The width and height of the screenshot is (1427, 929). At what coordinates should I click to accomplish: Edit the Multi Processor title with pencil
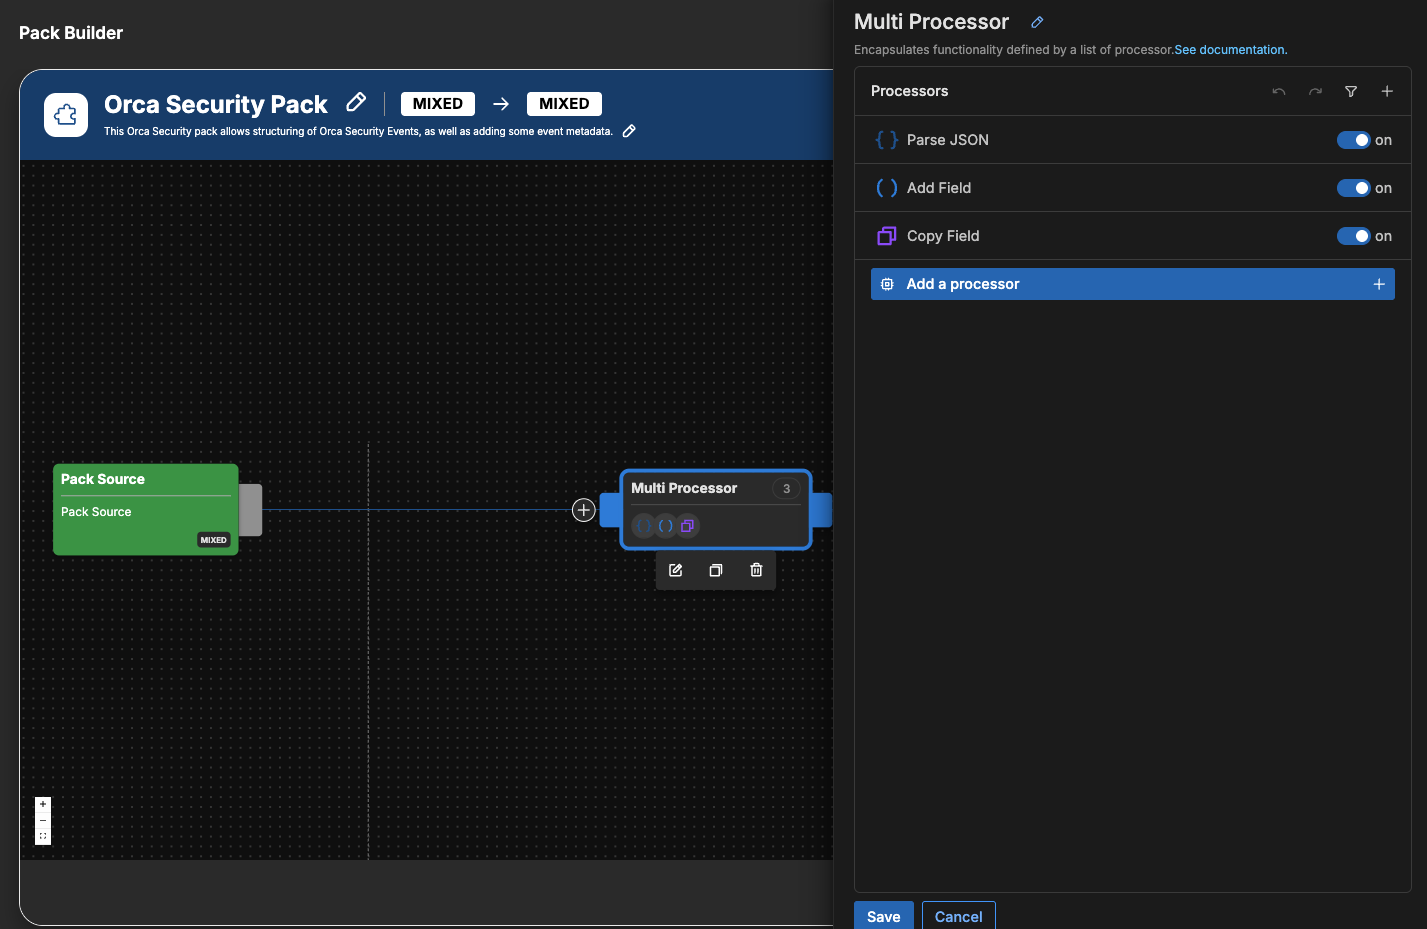(x=1037, y=22)
